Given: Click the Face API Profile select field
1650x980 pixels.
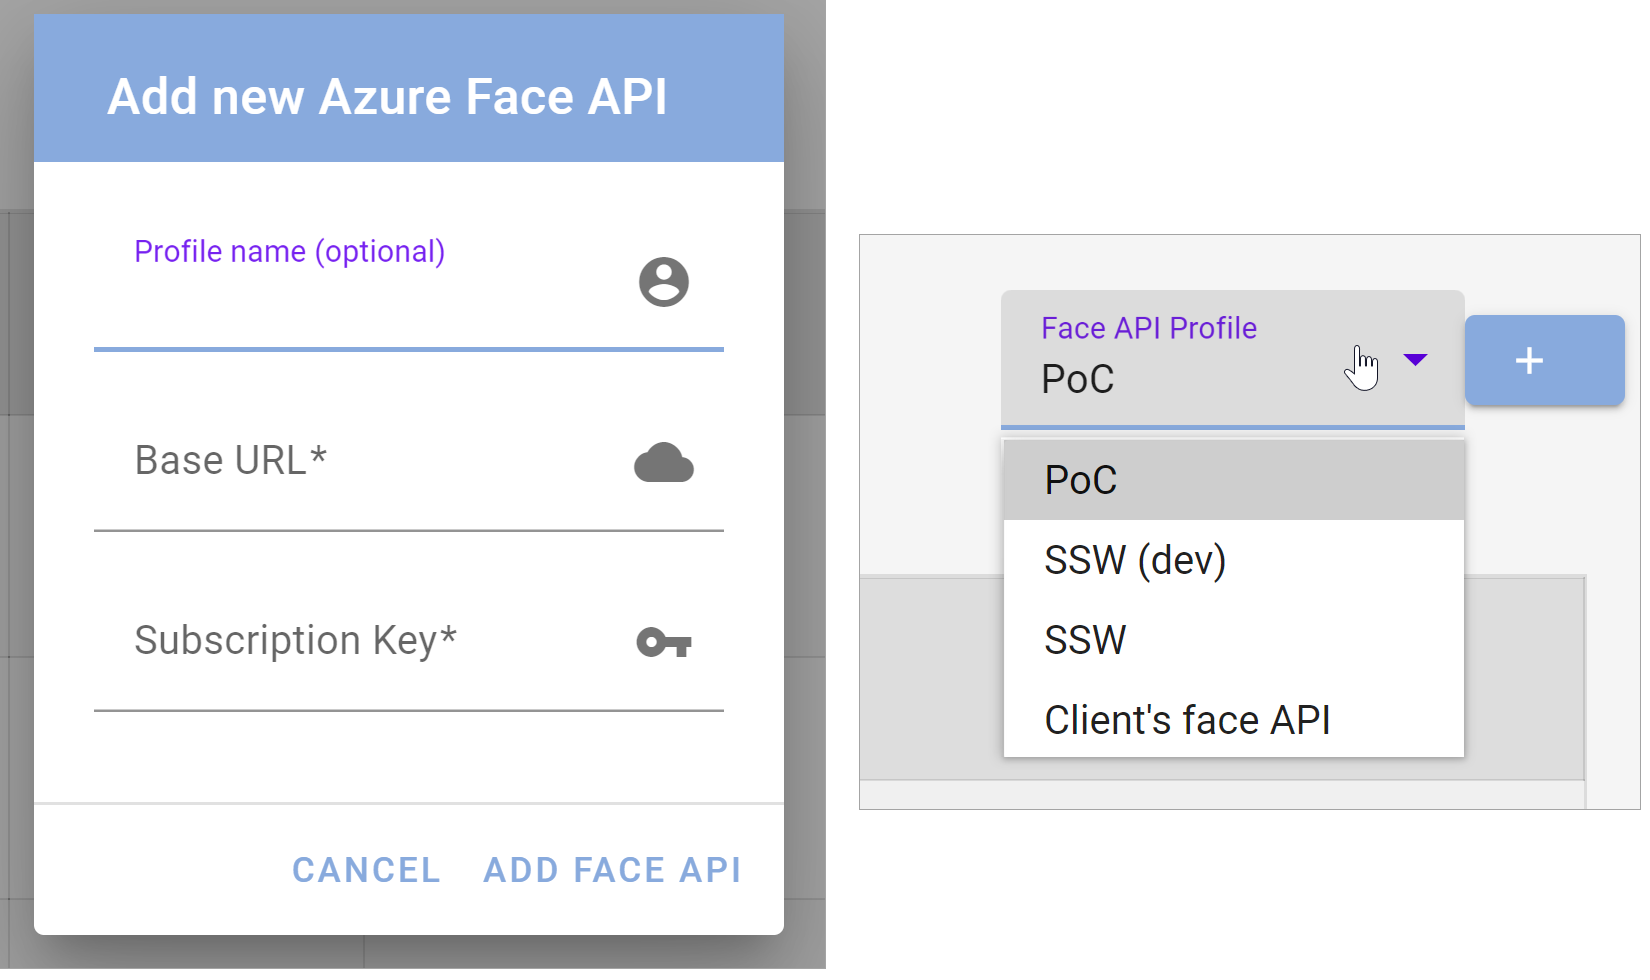Looking at the screenshot, I should (1233, 360).
